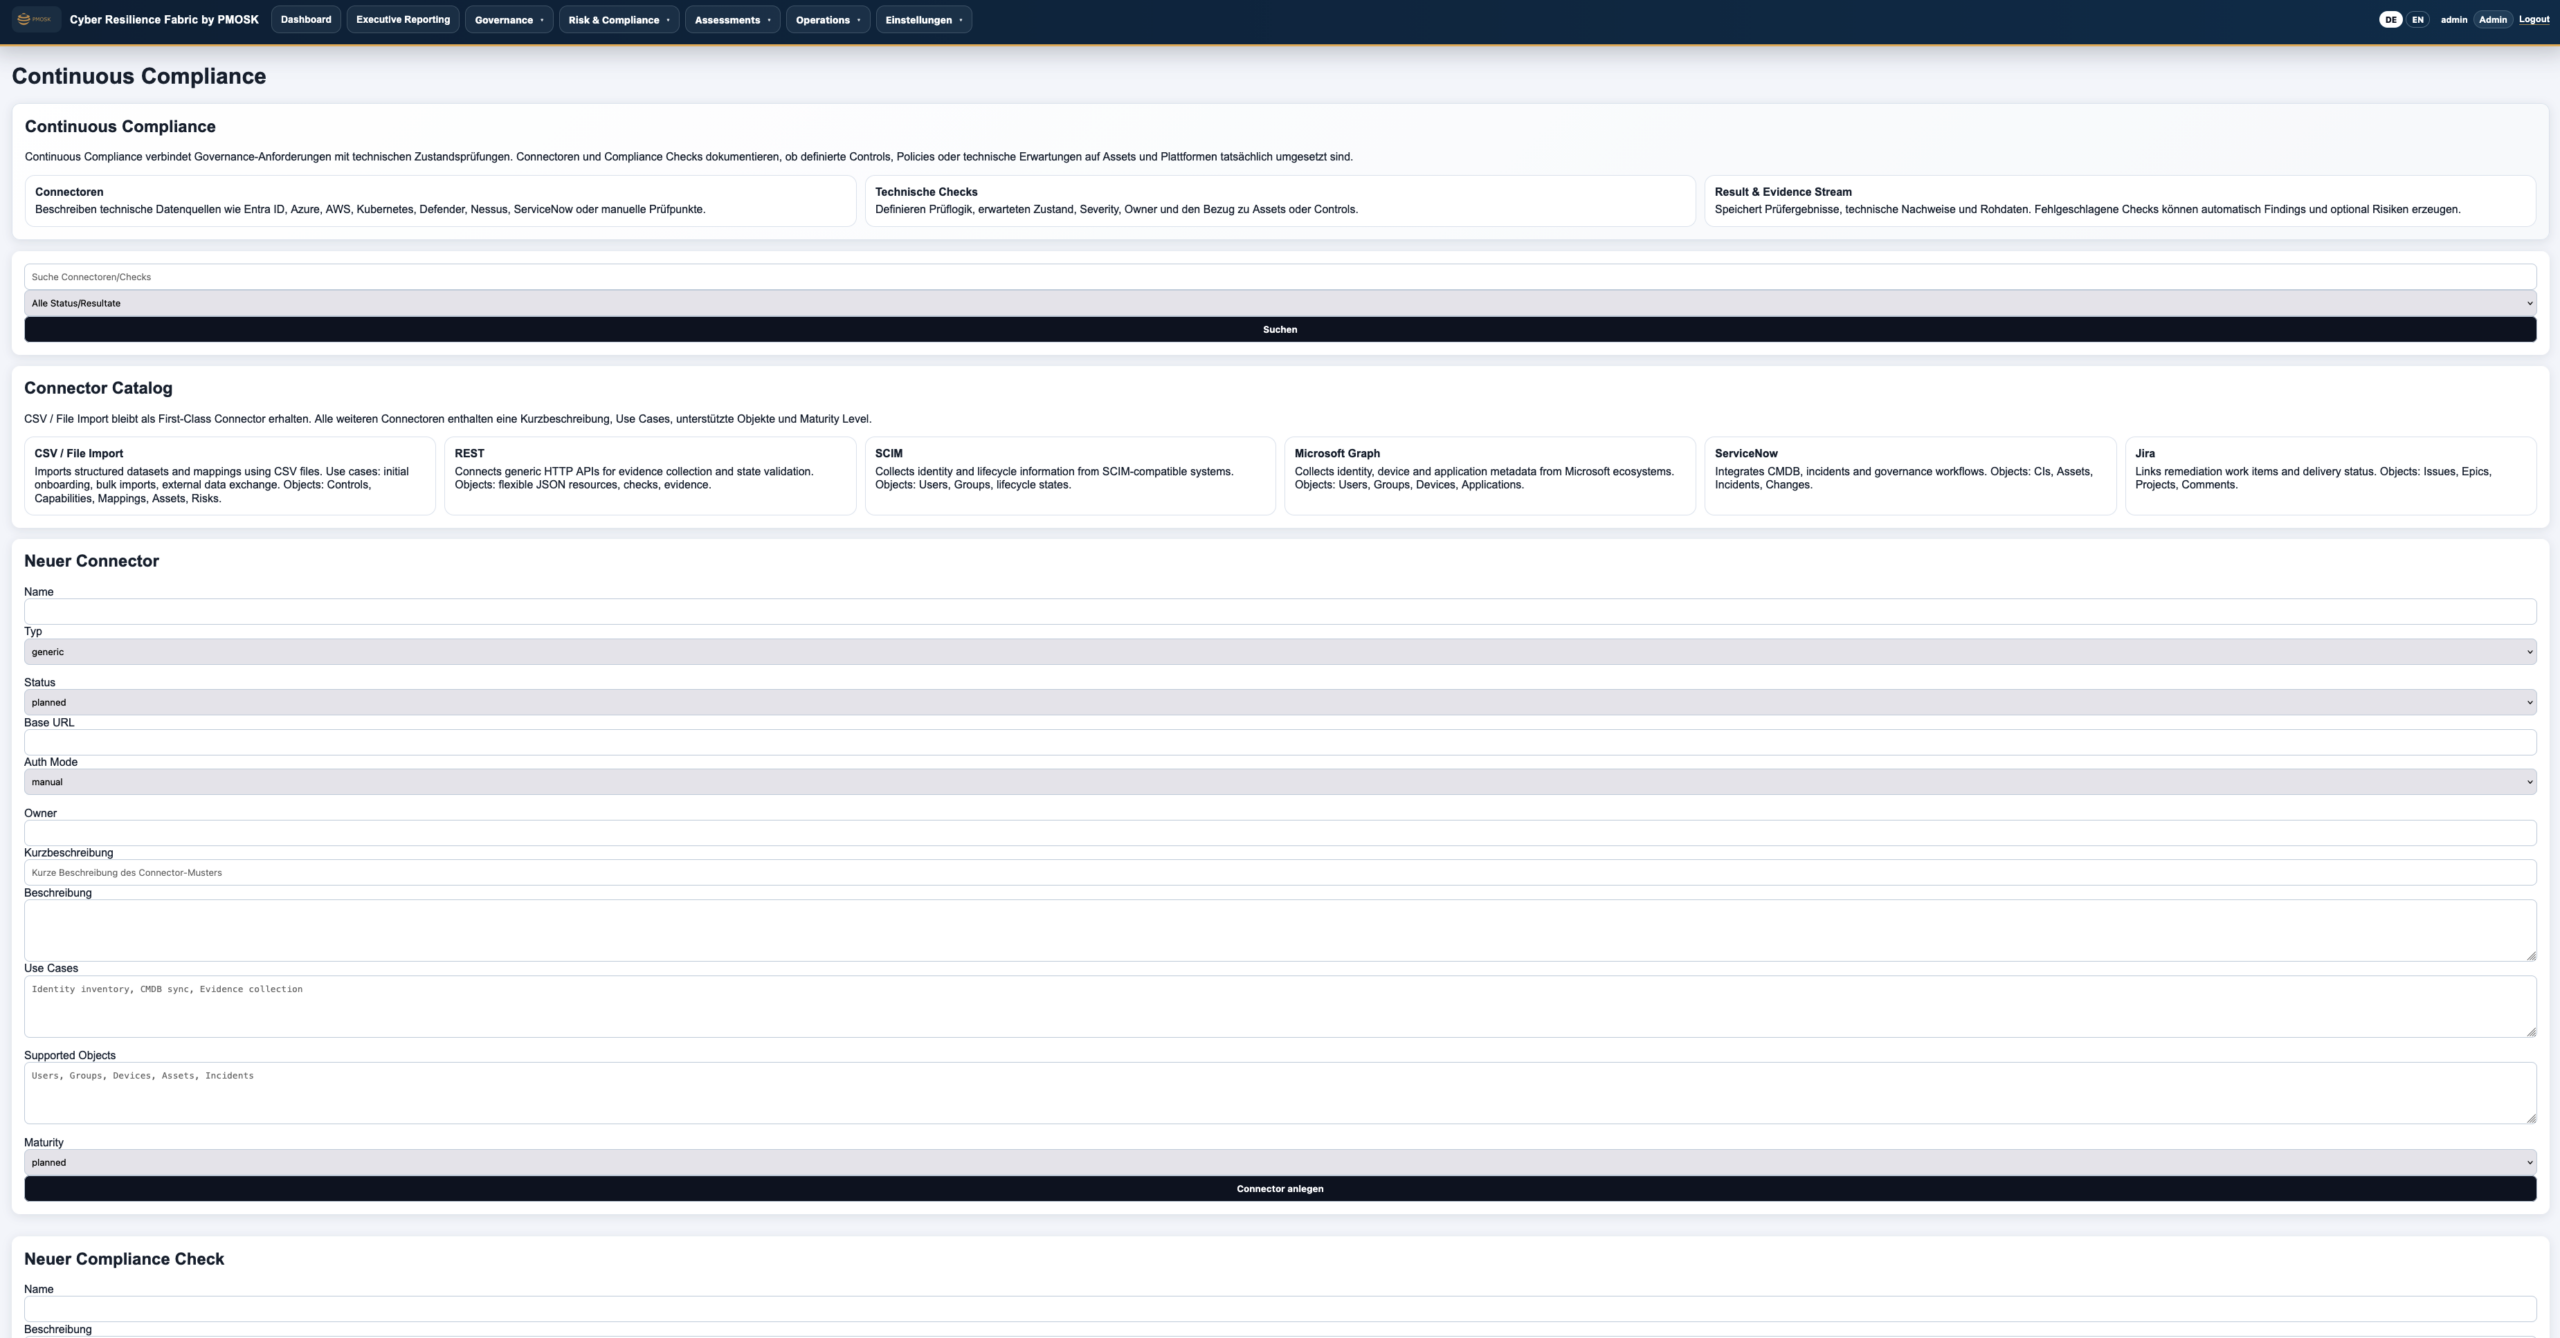Open the Risk & Compliance menu
Viewport: 2560px width, 1338px height.
[619, 19]
